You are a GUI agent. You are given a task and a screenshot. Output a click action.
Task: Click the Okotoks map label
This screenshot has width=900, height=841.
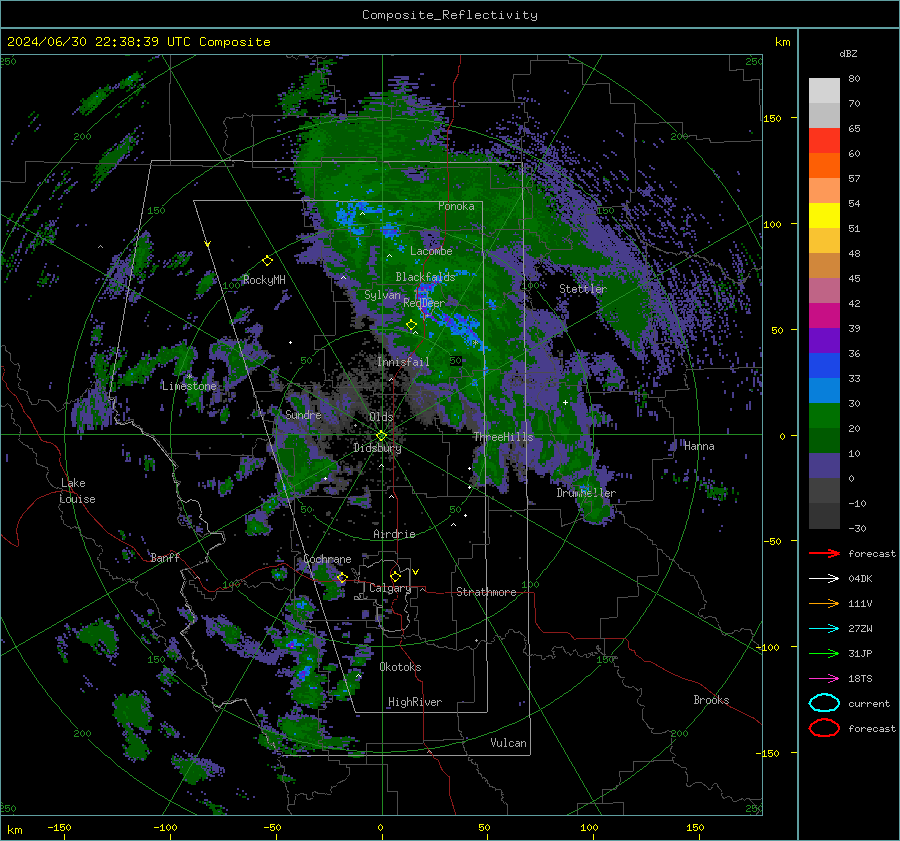click(400, 667)
